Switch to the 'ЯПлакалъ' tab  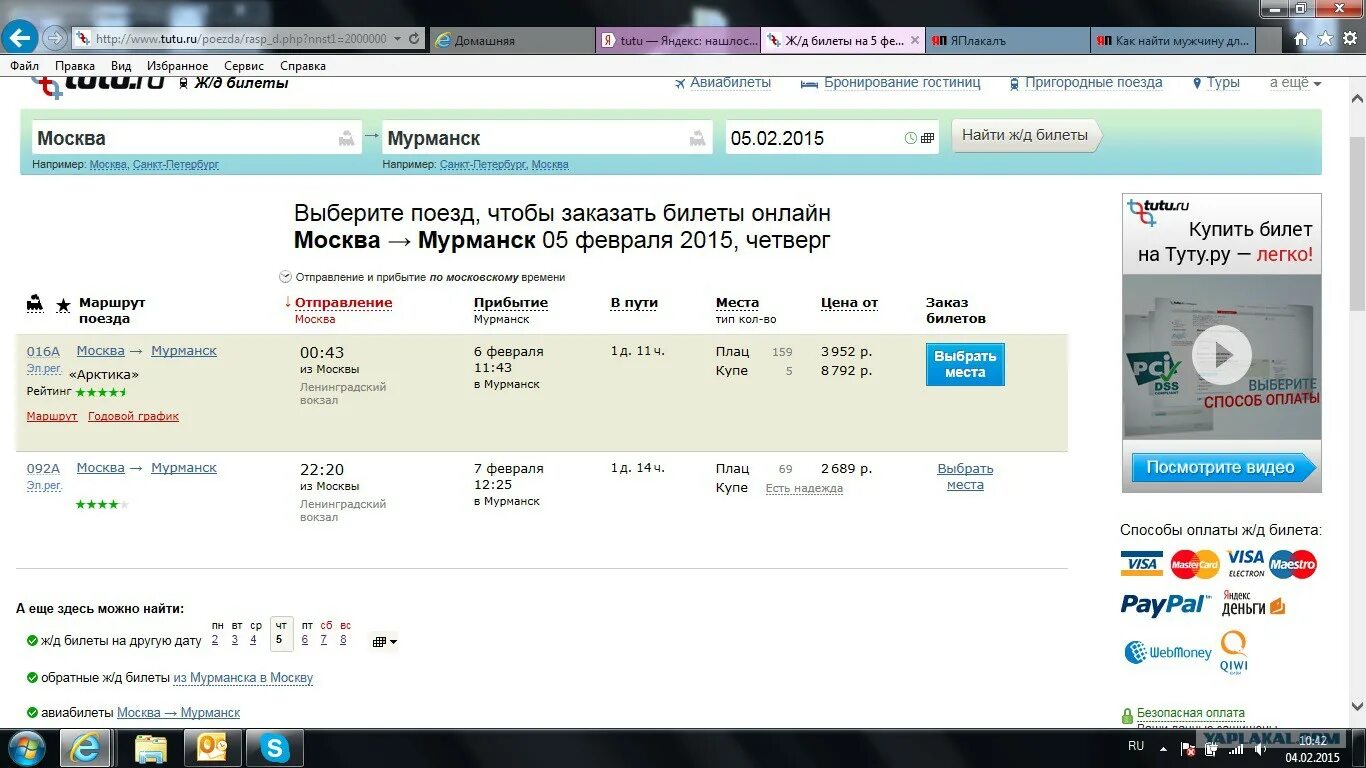(x=1007, y=41)
